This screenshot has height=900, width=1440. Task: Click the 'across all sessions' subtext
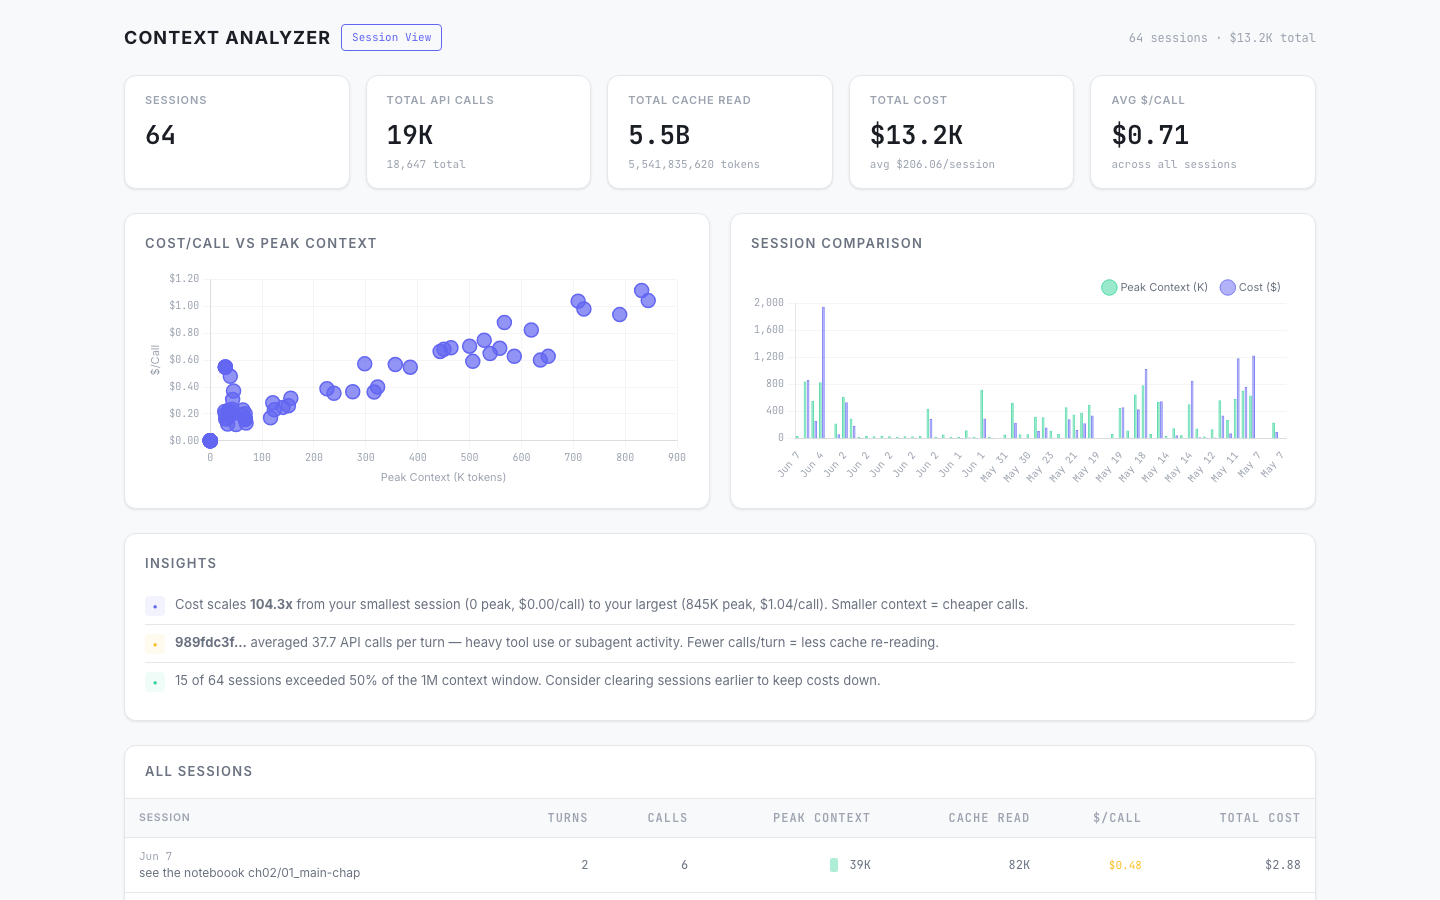click(1174, 164)
